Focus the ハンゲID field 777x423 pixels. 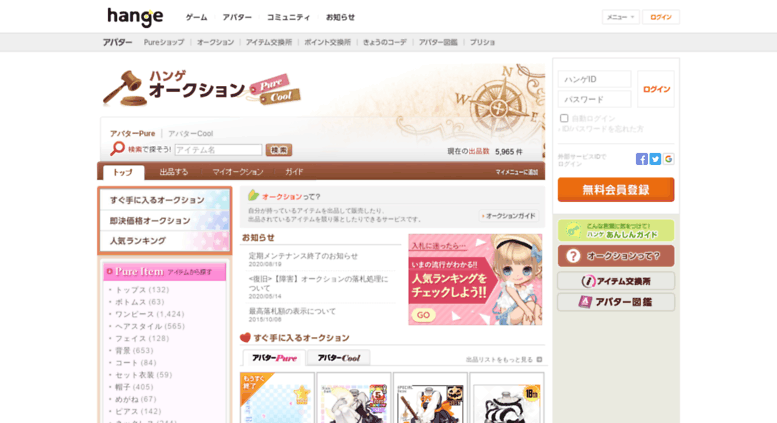tap(595, 79)
